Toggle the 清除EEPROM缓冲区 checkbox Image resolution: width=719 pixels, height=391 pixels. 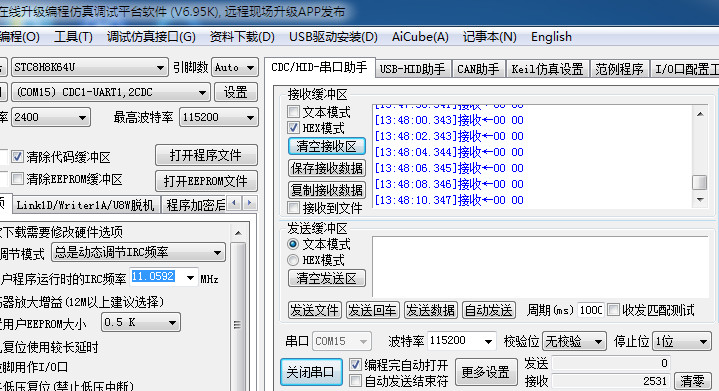click(x=17, y=178)
